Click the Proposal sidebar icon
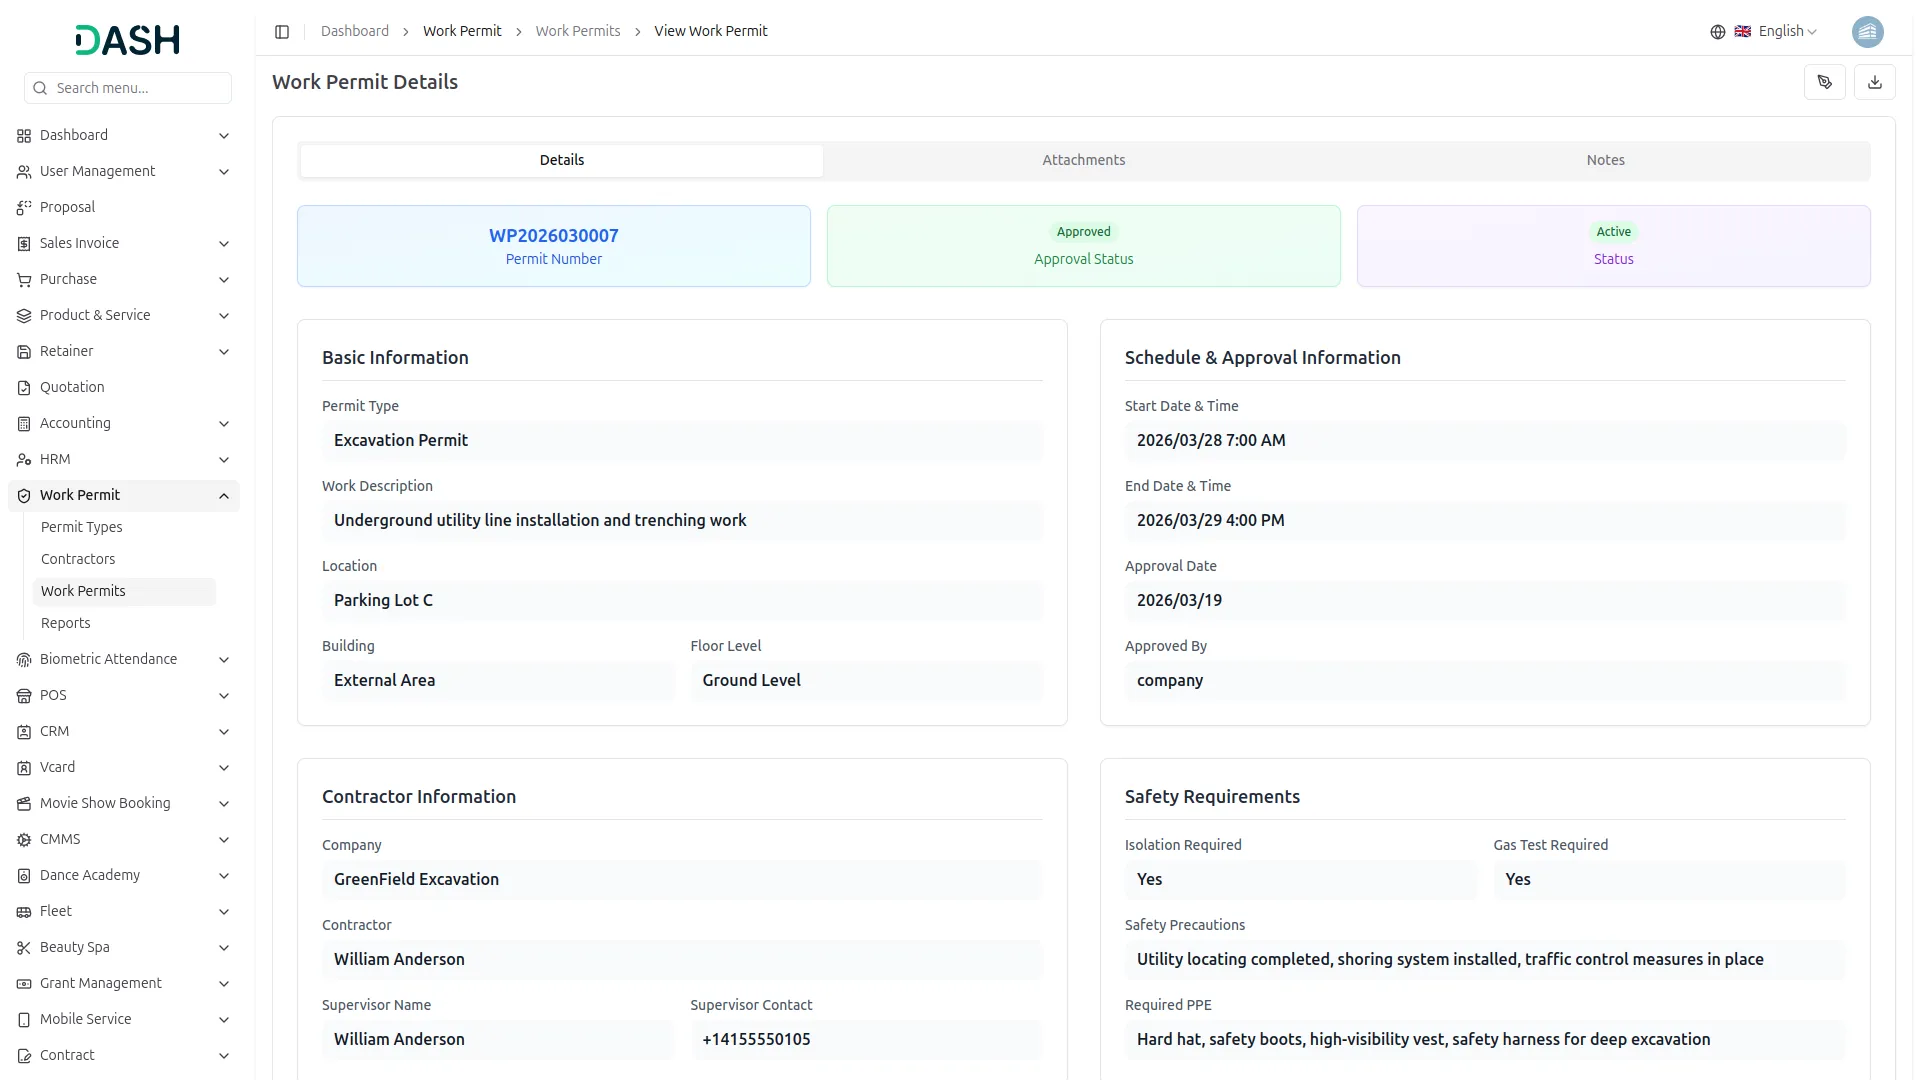 pos(24,208)
